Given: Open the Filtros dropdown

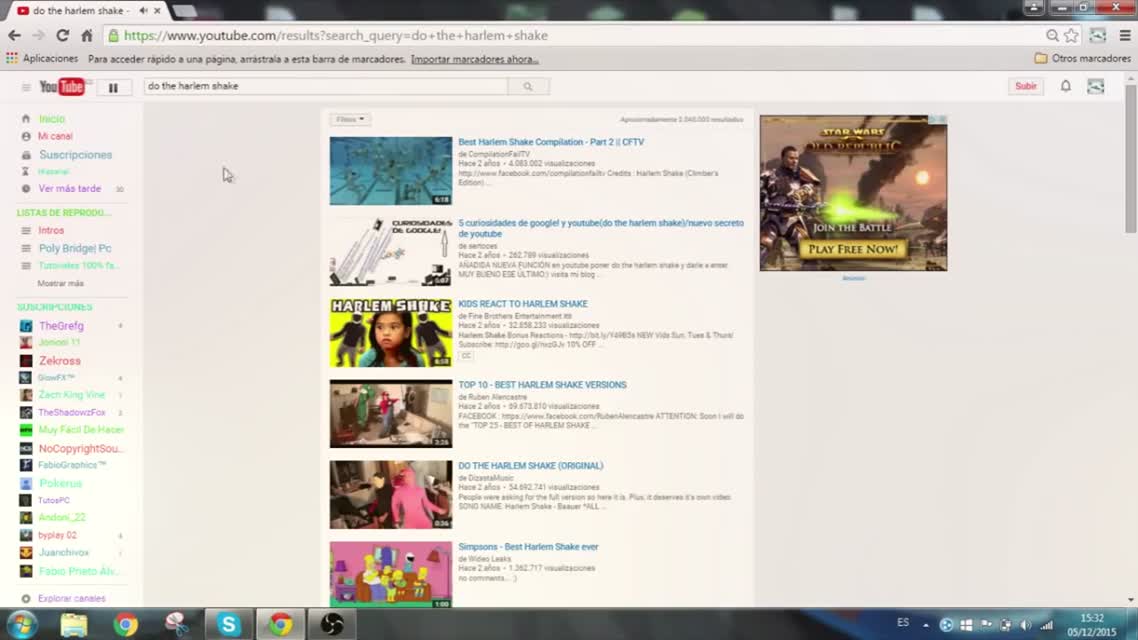Looking at the screenshot, I should tap(350, 119).
